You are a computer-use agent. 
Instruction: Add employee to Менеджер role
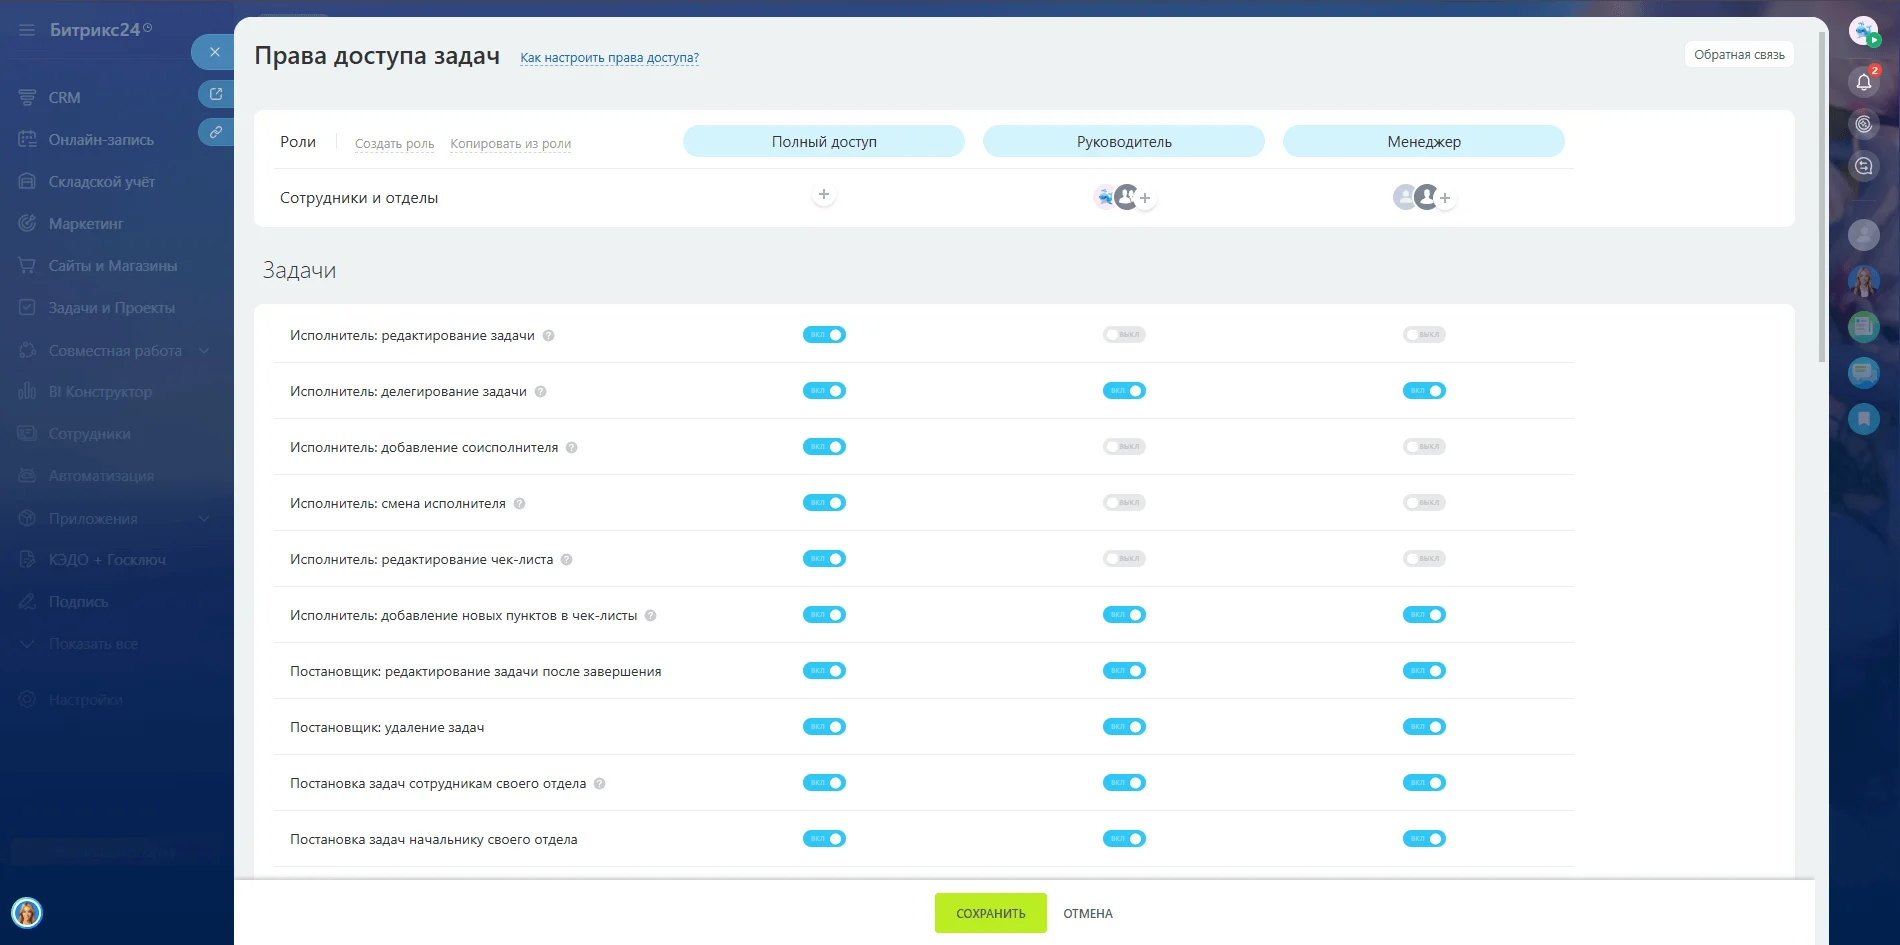pyautogui.click(x=1445, y=198)
